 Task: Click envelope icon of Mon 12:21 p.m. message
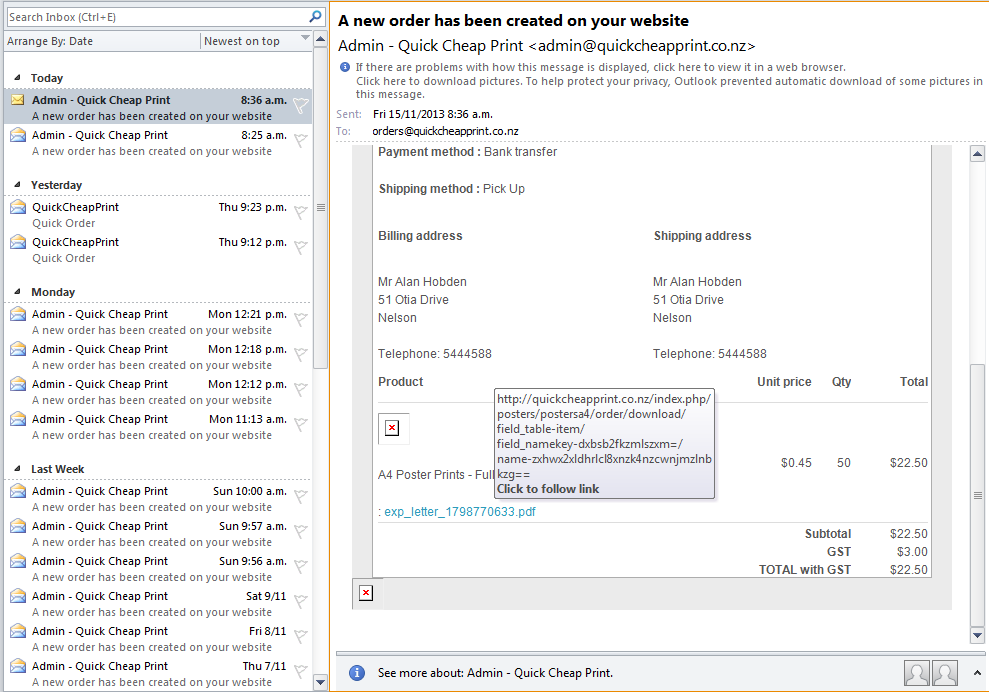point(18,314)
